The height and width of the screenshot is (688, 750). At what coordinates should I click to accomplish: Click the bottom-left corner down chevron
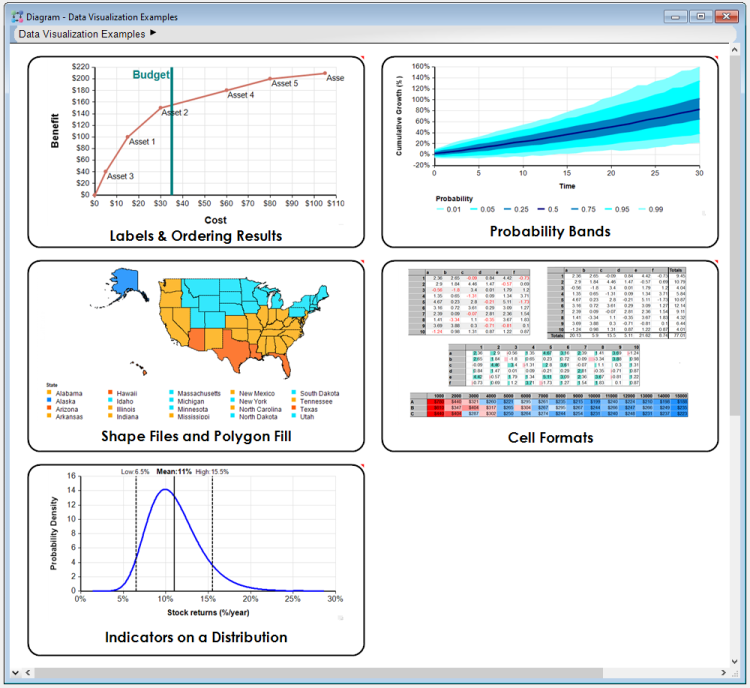[15, 673]
